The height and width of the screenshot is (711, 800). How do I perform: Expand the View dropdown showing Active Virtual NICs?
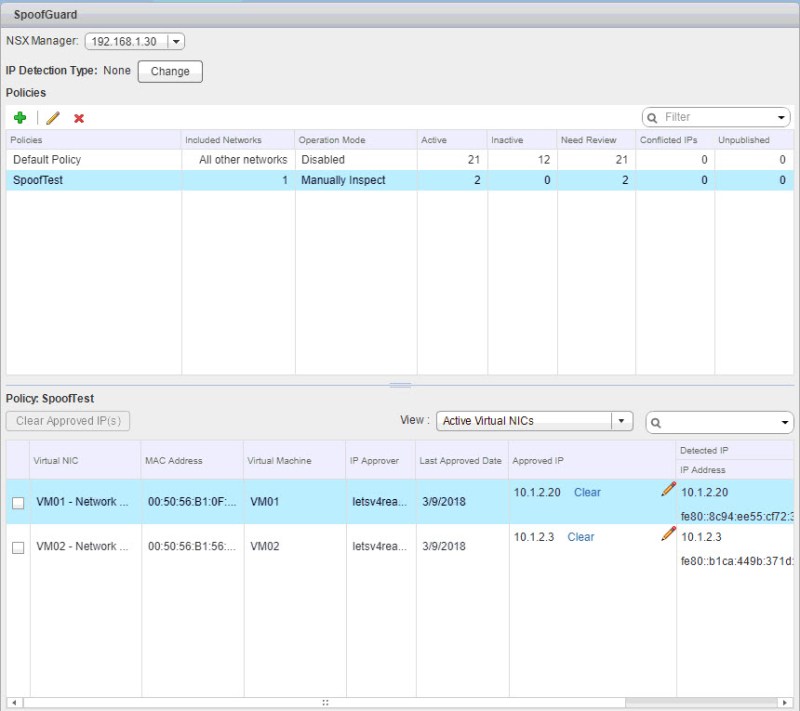[x=622, y=421]
